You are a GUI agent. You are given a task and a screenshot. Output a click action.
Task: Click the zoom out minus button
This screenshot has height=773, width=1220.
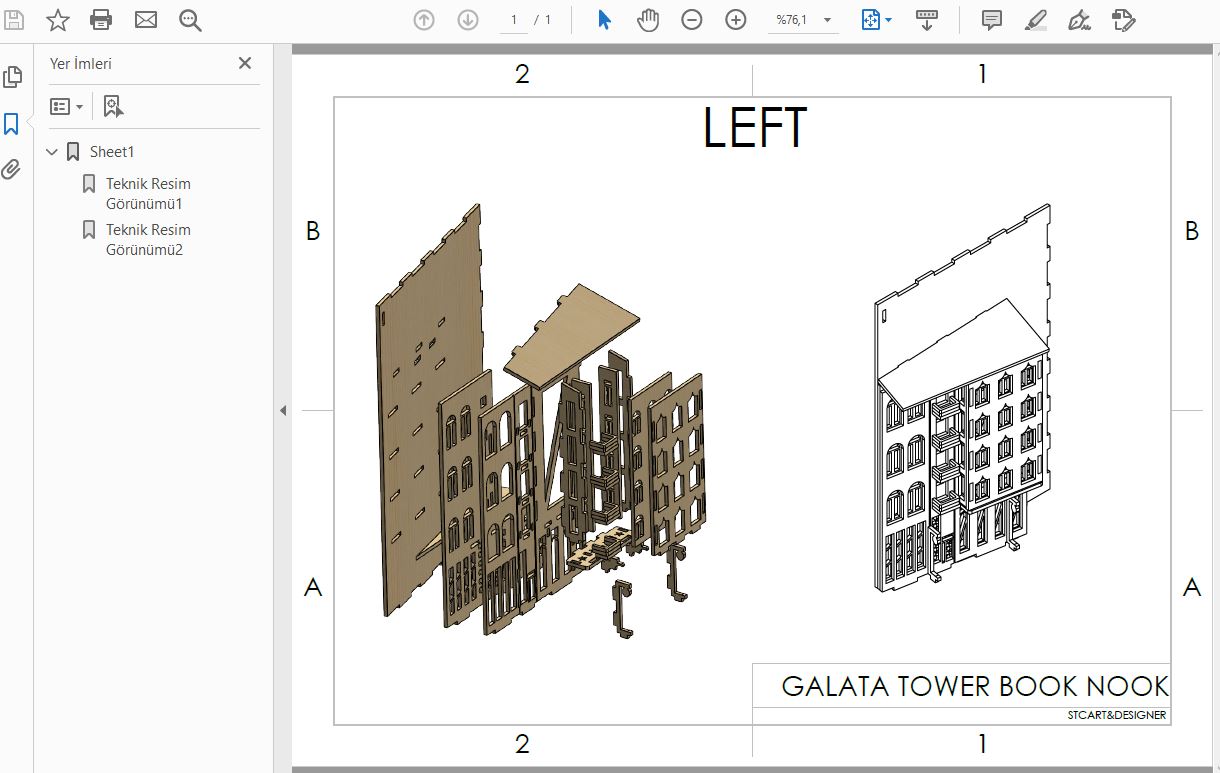[x=692, y=20]
